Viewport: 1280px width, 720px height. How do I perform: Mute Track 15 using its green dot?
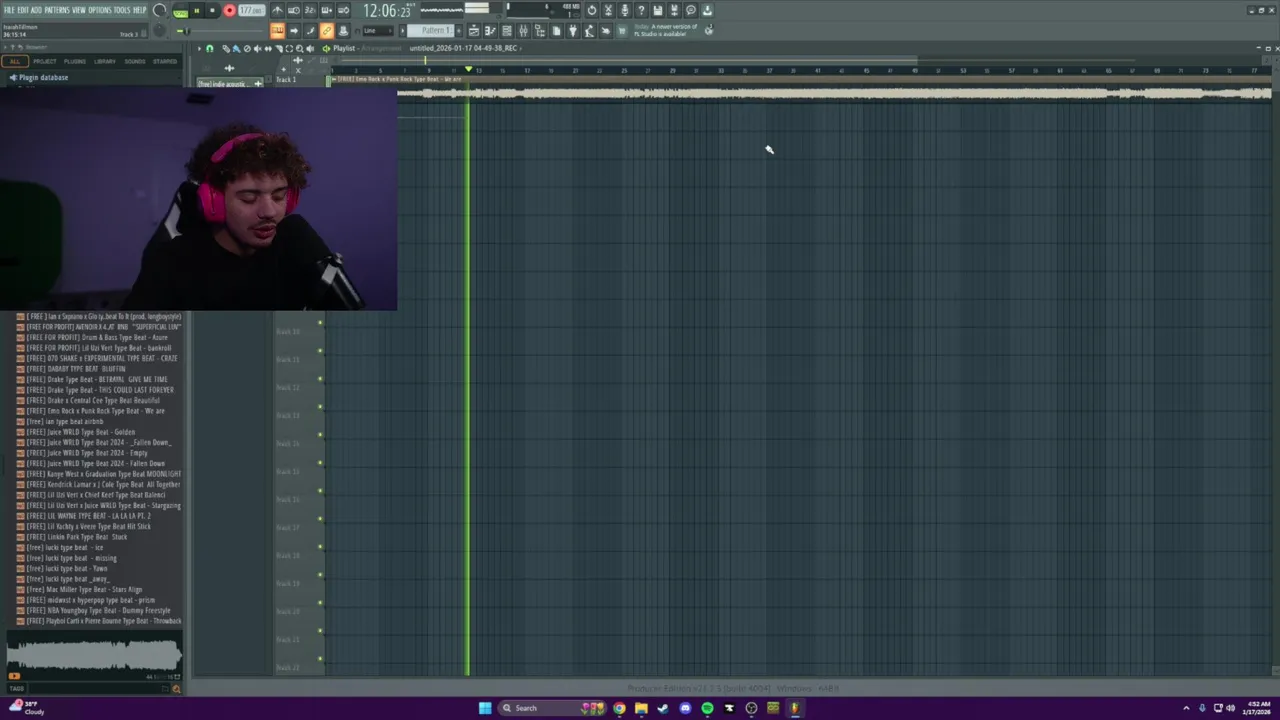pyautogui.click(x=320, y=491)
